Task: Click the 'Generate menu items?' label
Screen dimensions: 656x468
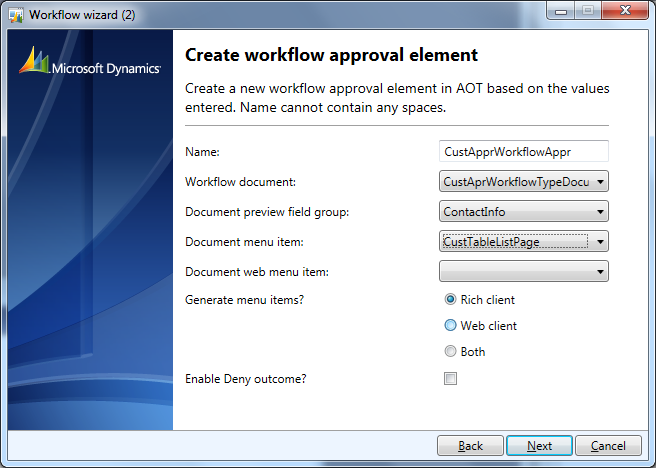Action: pos(244,300)
